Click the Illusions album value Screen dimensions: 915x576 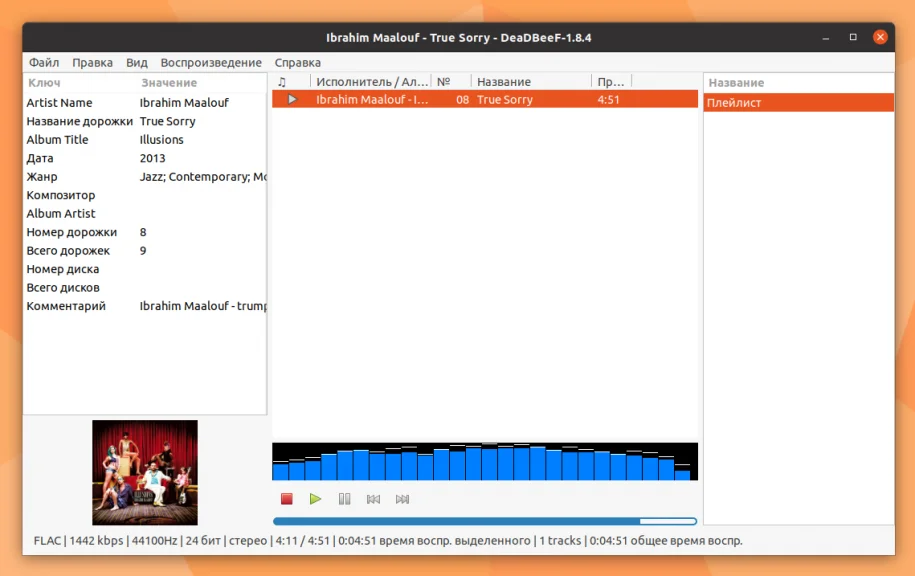[x=162, y=139]
